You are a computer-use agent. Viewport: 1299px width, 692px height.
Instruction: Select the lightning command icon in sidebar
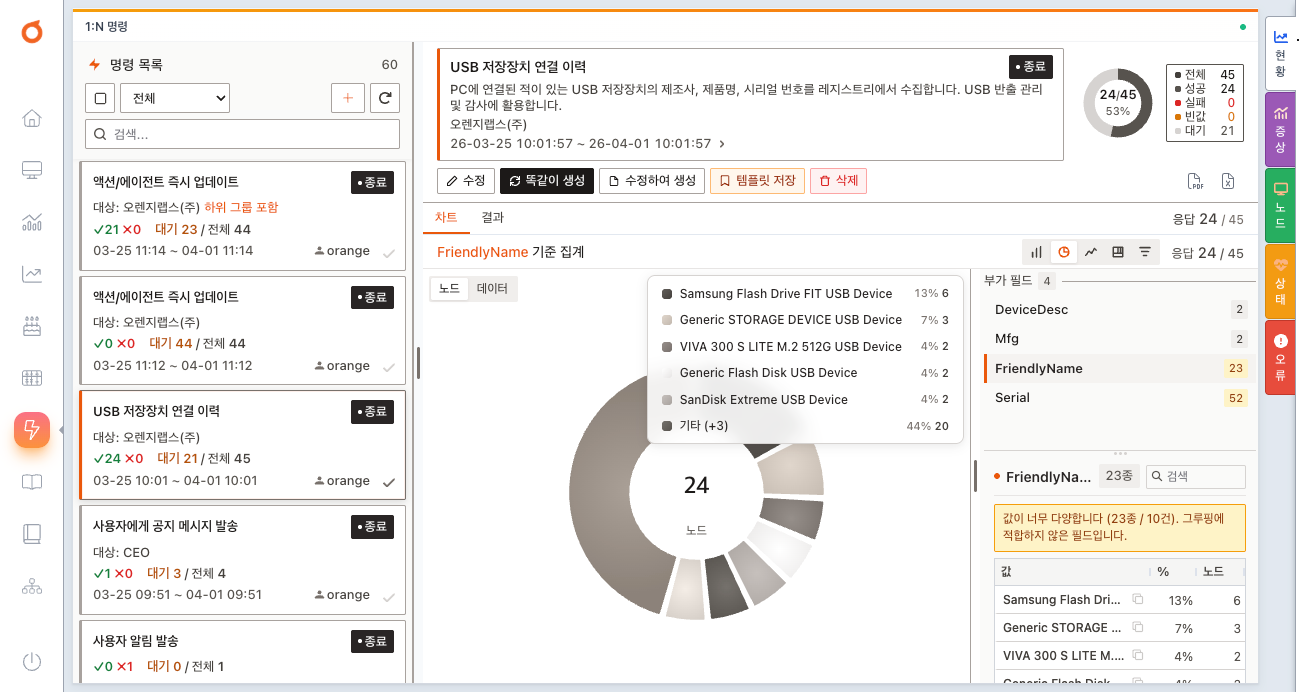click(x=32, y=430)
